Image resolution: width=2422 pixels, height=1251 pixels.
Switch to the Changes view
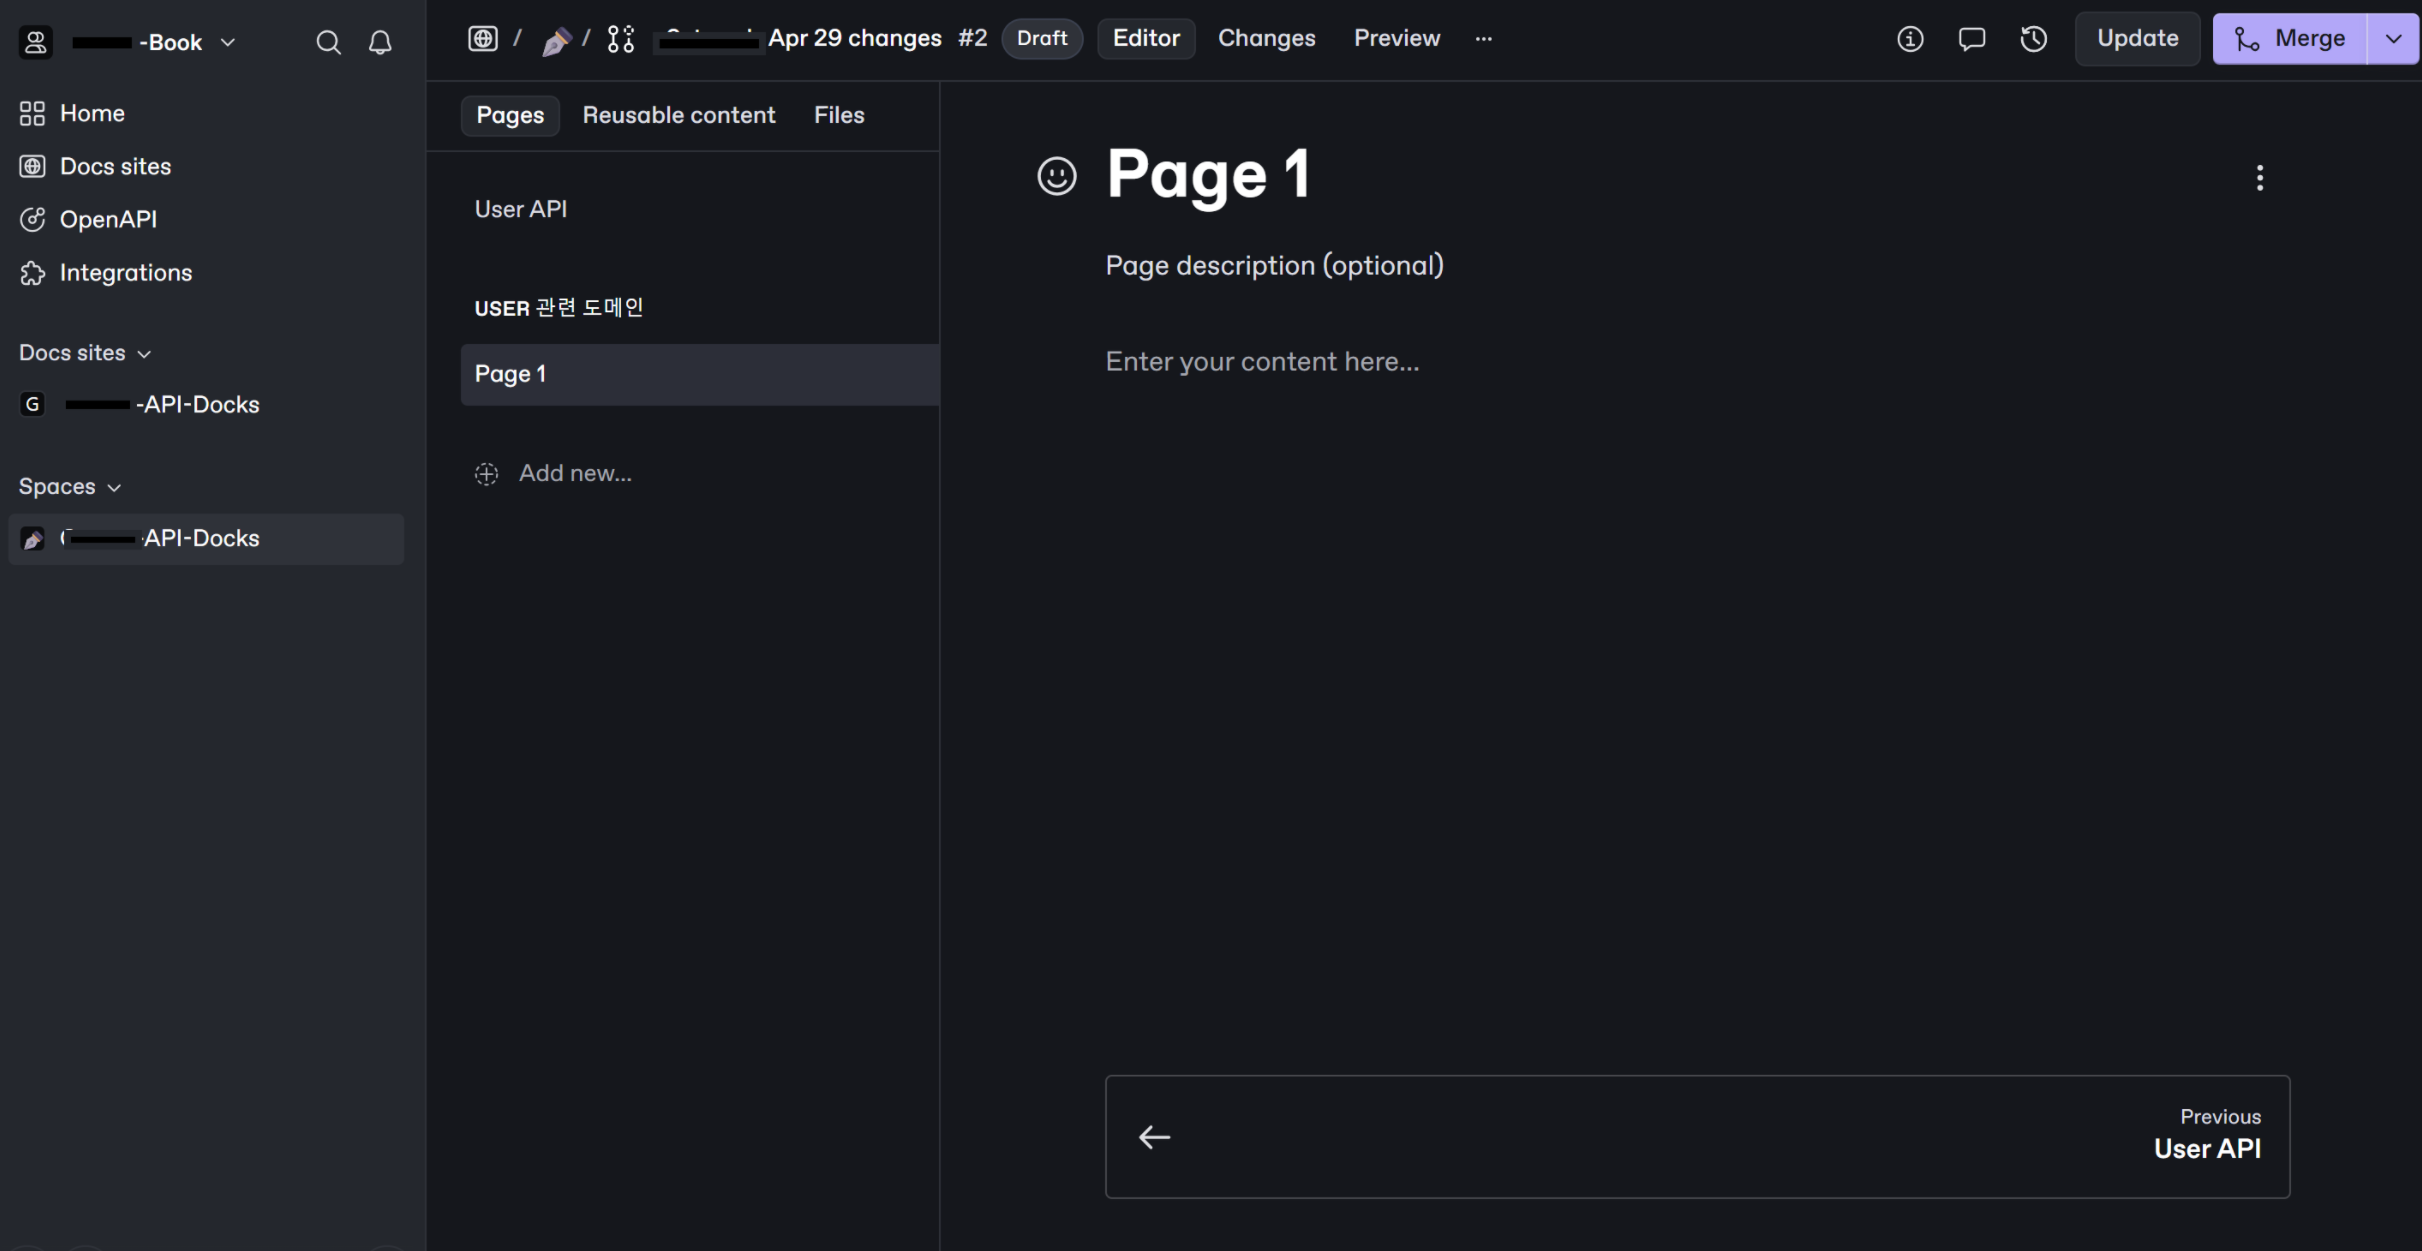(1266, 38)
